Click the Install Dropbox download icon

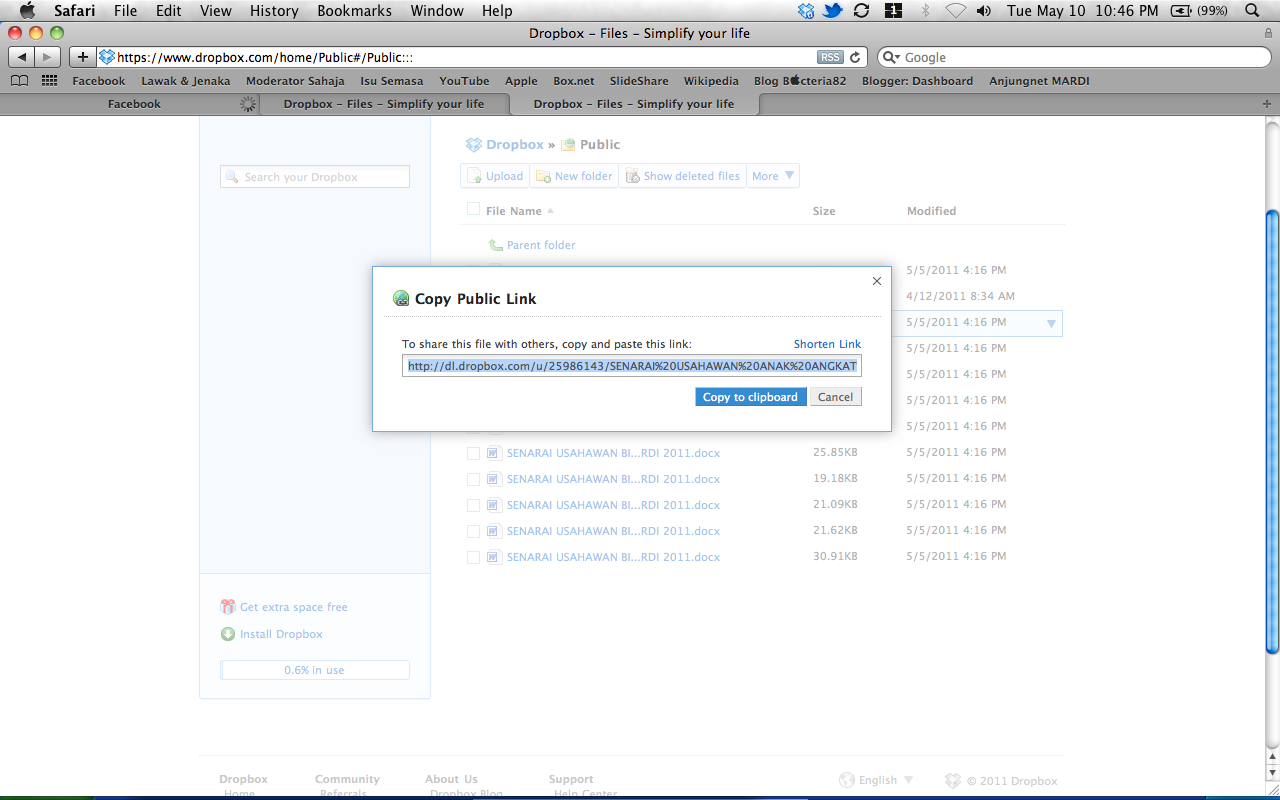[x=228, y=634]
